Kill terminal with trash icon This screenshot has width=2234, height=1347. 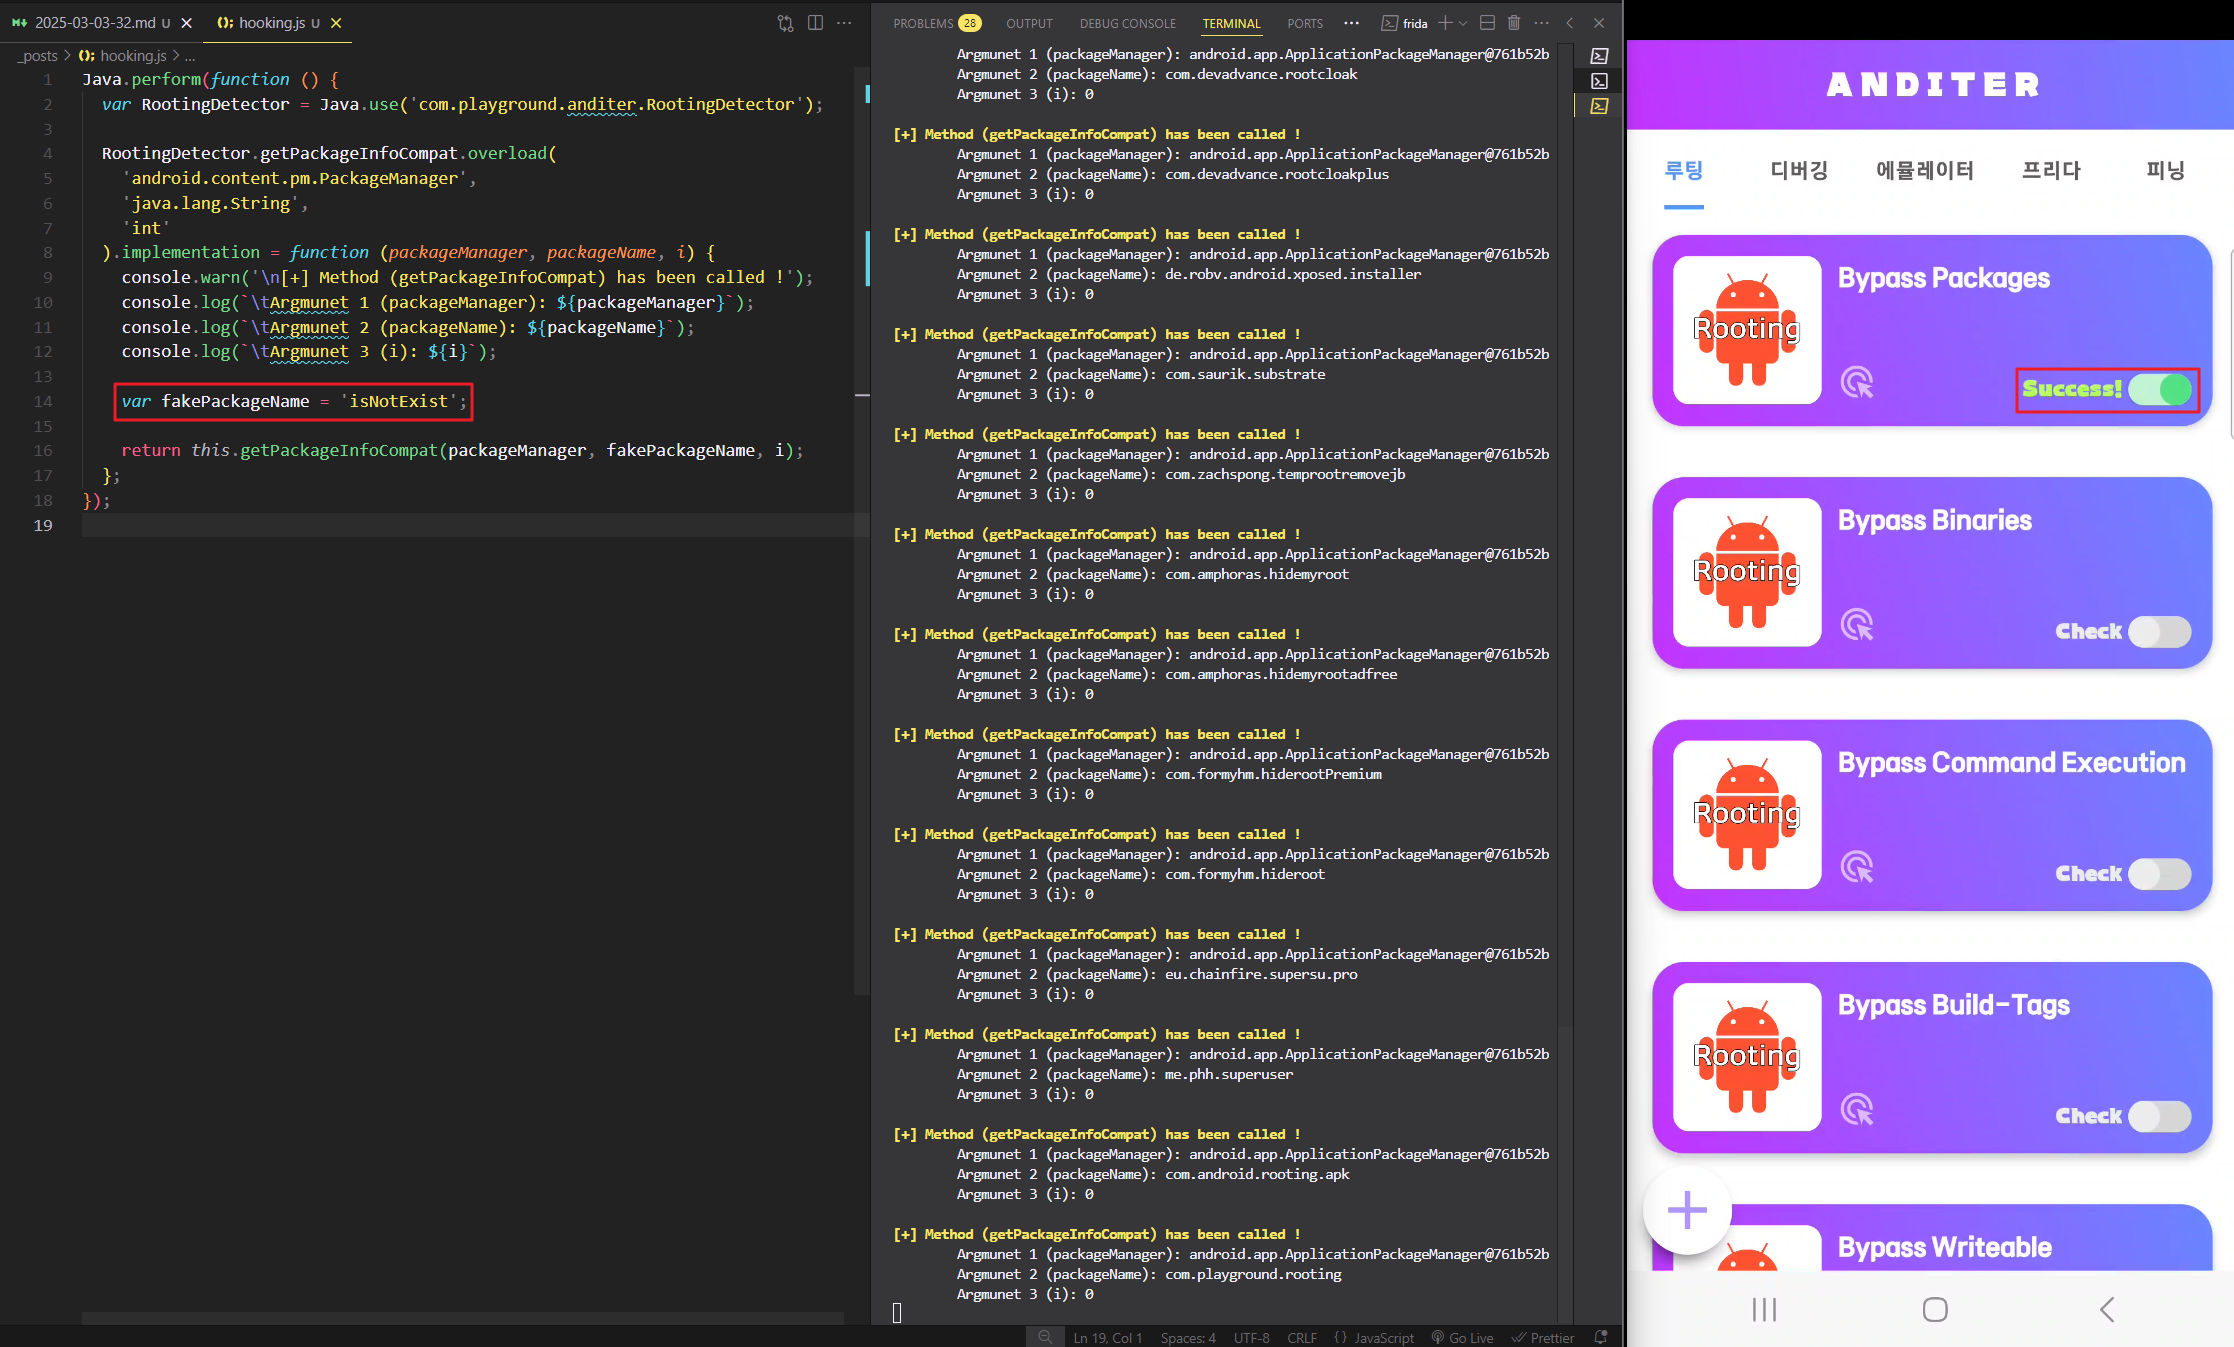point(1514,23)
